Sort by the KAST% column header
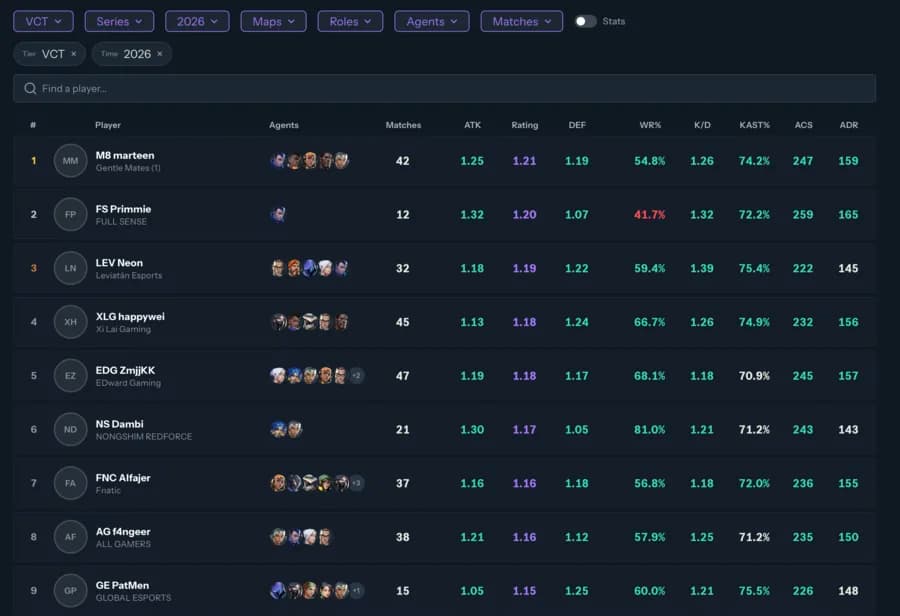The height and width of the screenshot is (616, 900). [754, 125]
